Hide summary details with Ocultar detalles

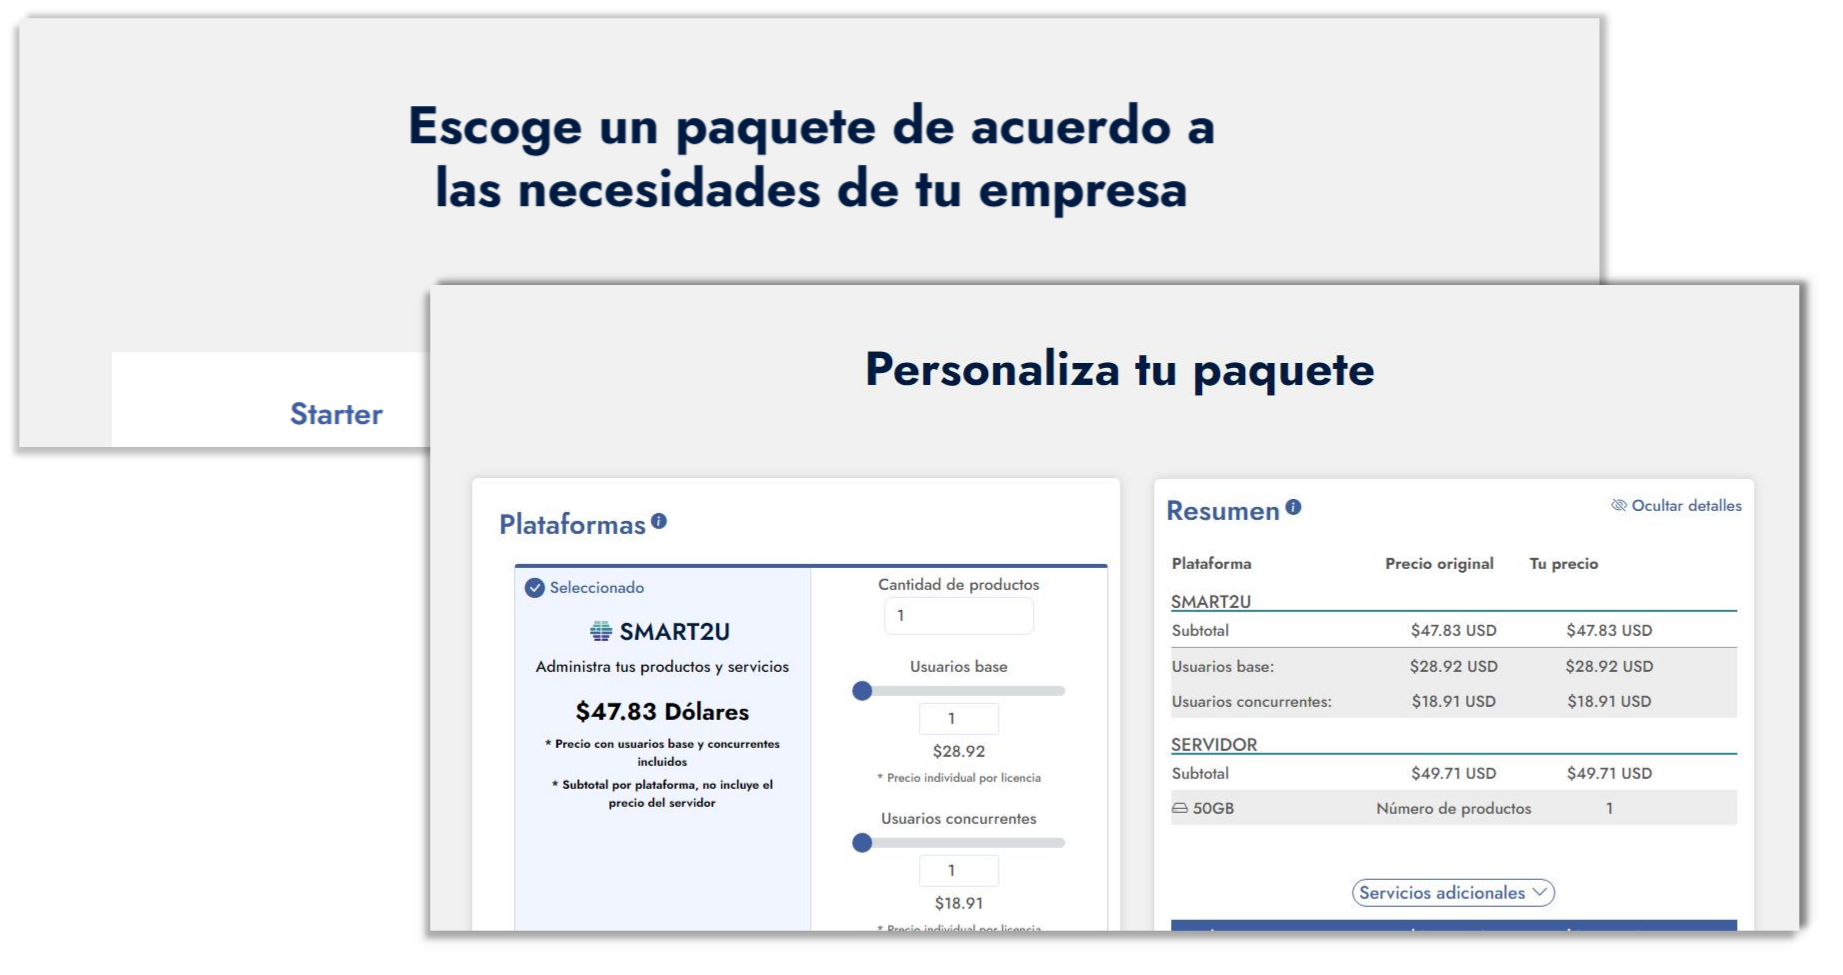(x=1676, y=506)
